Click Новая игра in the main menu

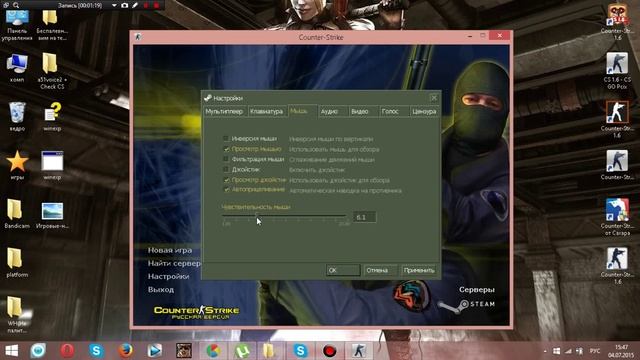[x=170, y=250]
